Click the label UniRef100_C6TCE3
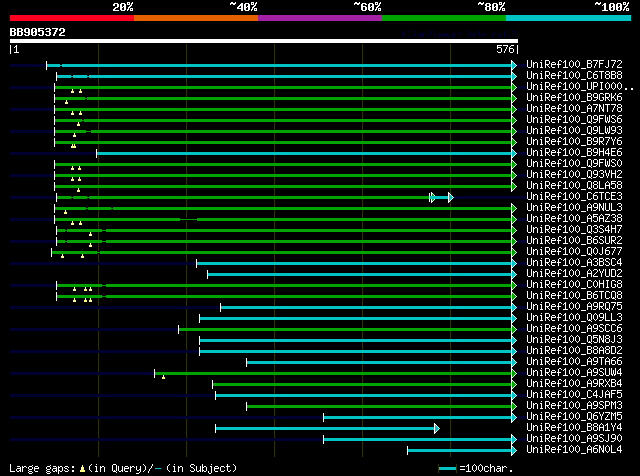Image resolution: width=640 pixels, height=476 pixels. point(574,196)
